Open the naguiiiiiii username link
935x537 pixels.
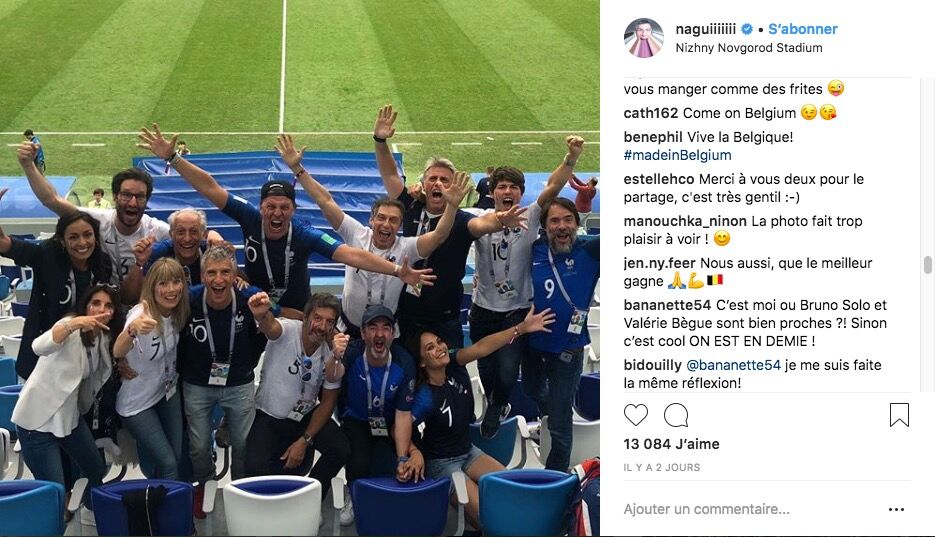[x=705, y=29]
